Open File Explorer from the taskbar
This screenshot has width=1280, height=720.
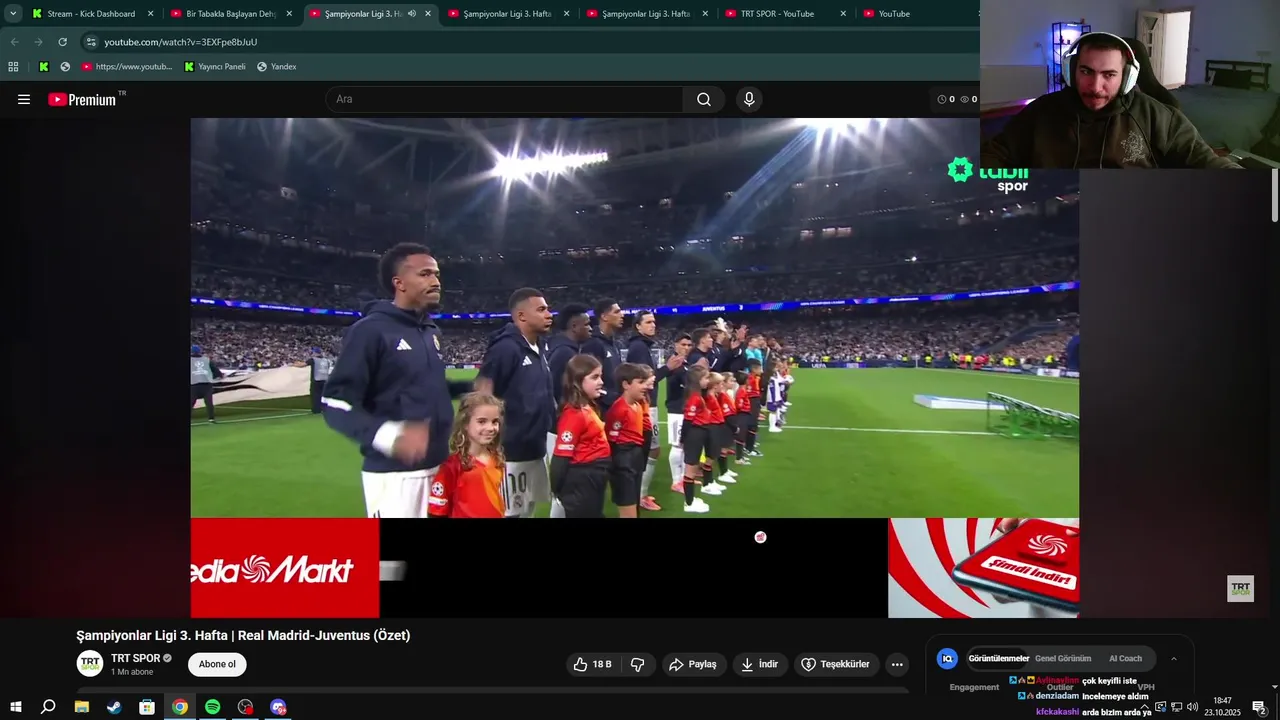click(82, 707)
